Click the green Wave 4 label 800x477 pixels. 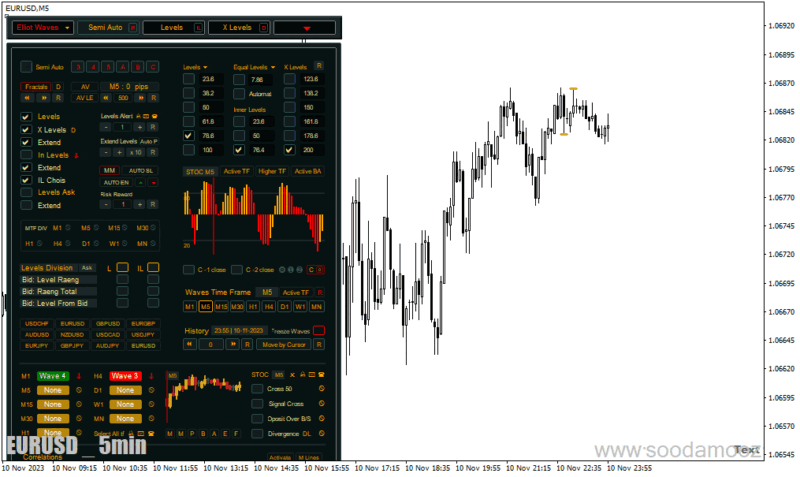click(53, 376)
